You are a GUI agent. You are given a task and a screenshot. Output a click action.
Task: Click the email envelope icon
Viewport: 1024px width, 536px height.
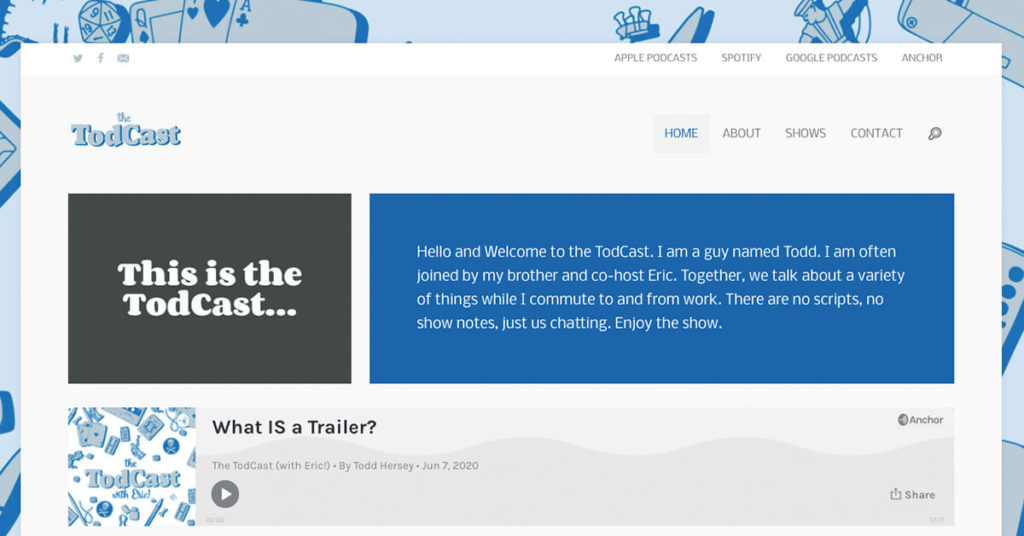click(x=123, y=58)
